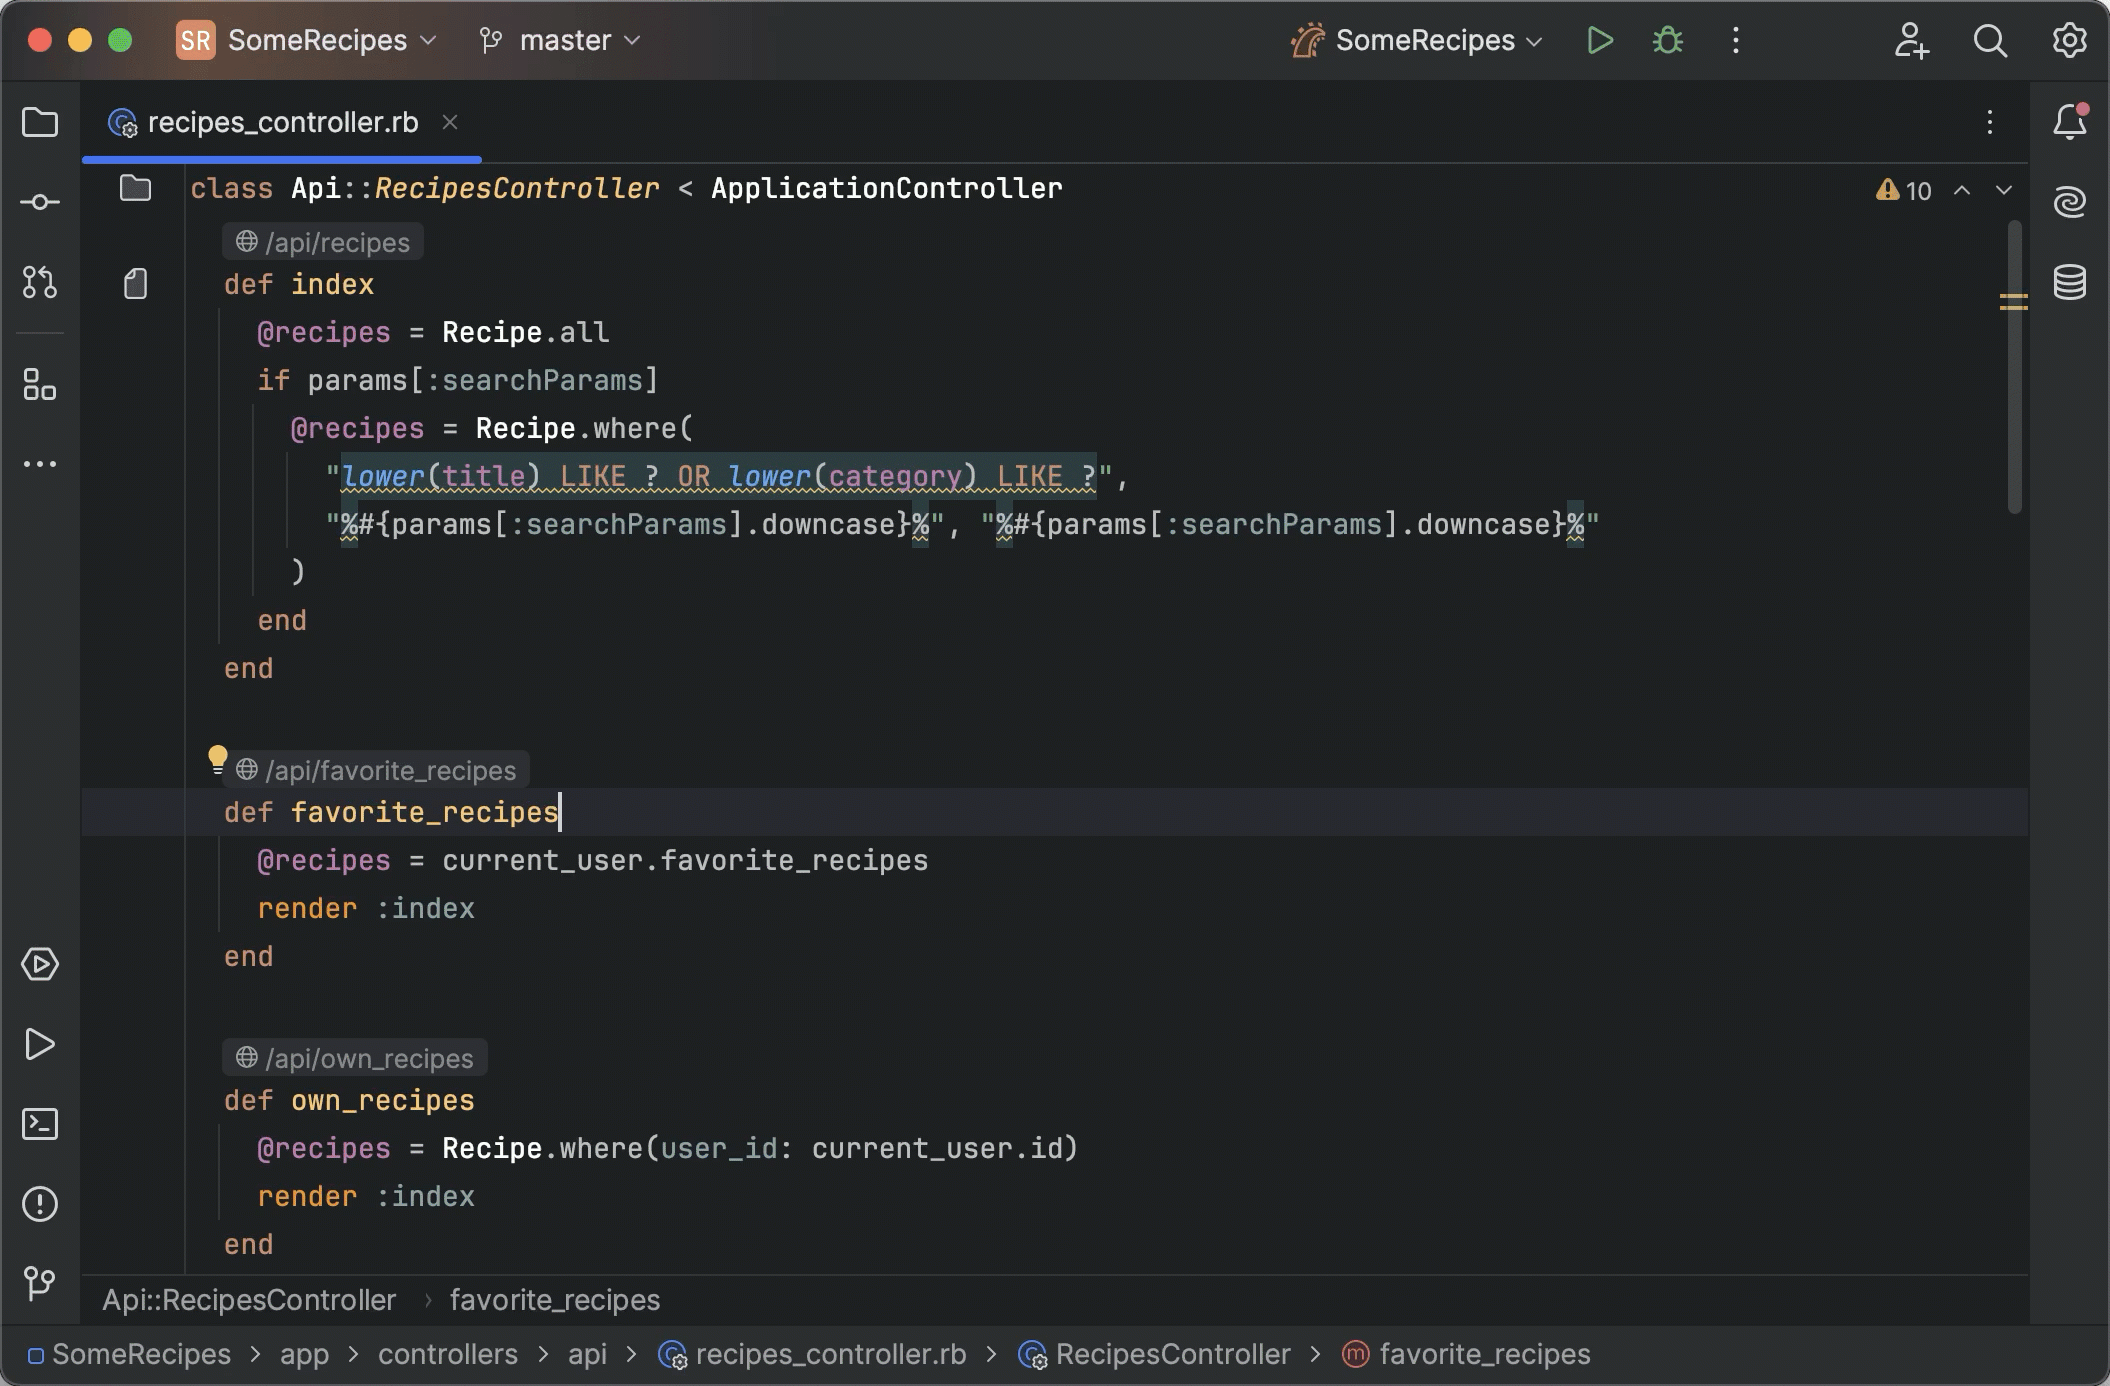2110x1386 pixels.
Task: Open the Commit tool window
Action: [40, 203]
